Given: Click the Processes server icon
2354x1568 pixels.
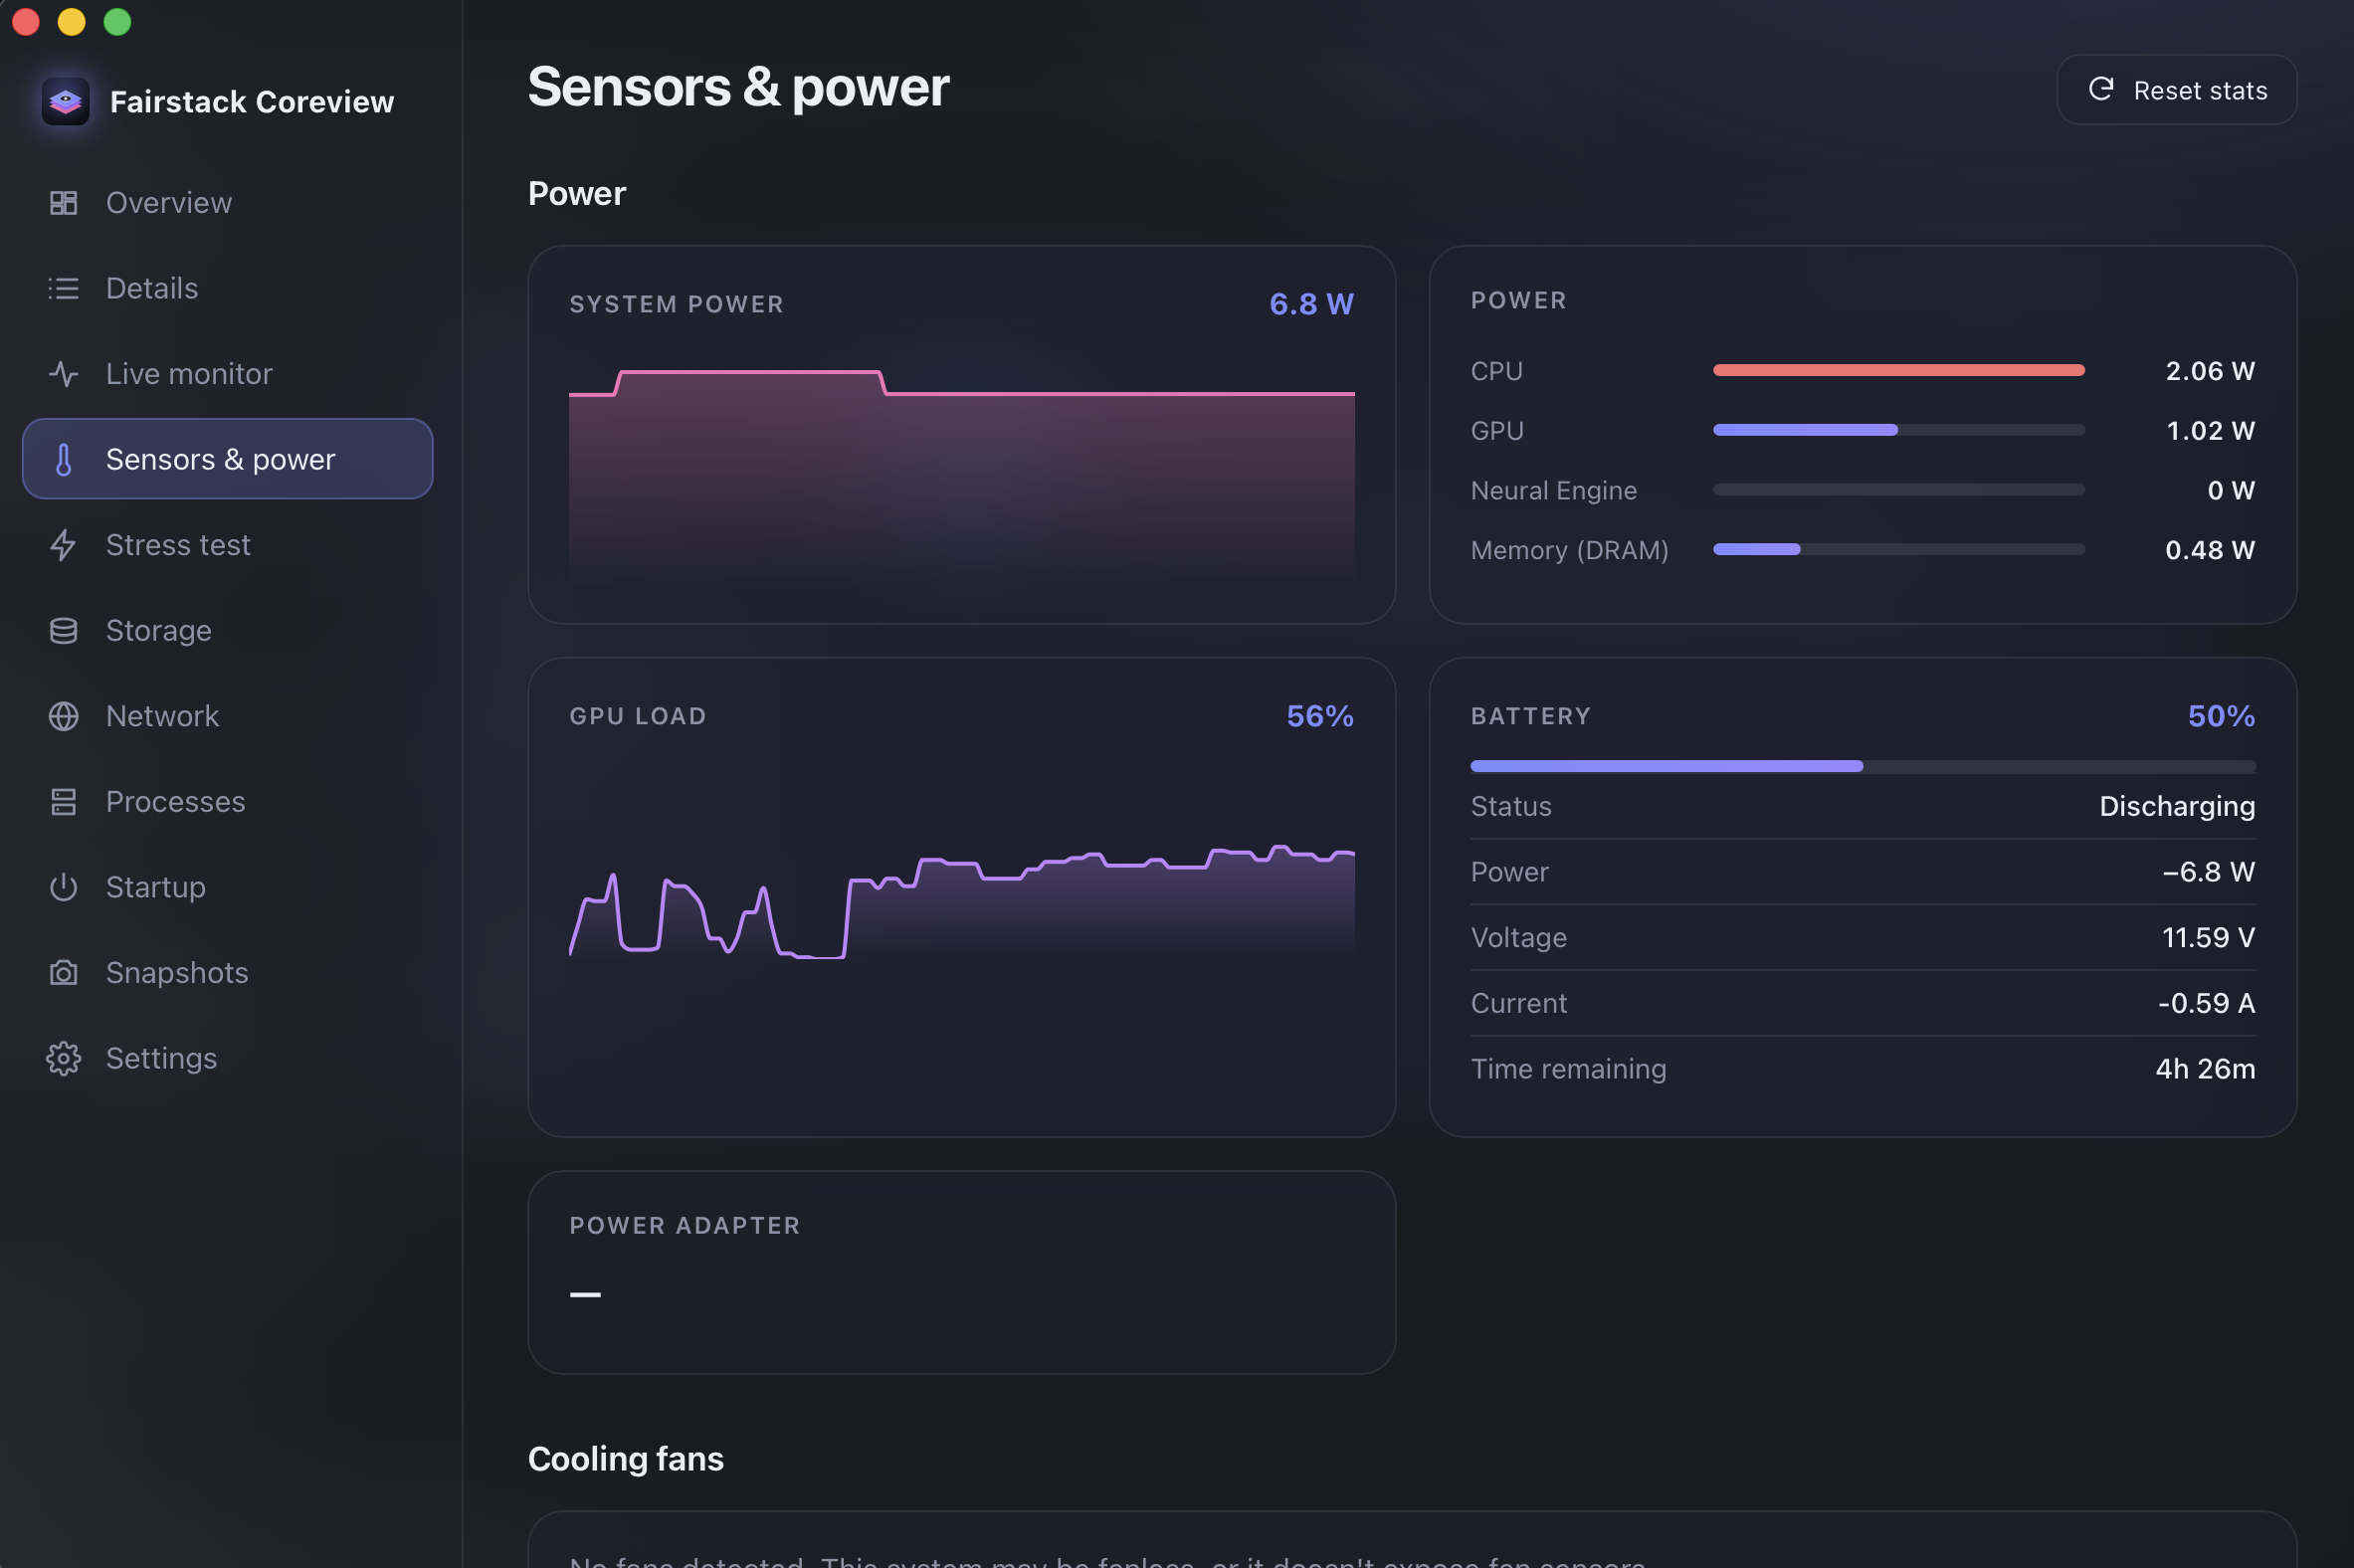Looking at the screenshot, I should coord(63,801).
